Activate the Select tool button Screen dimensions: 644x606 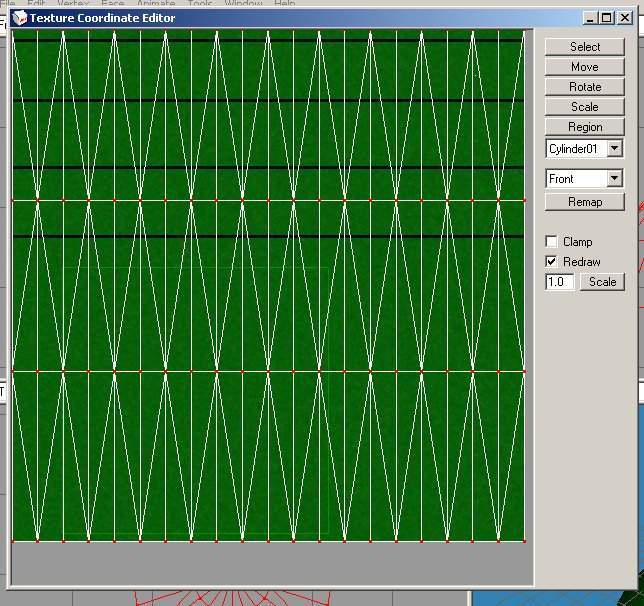(x=584, y=47)
